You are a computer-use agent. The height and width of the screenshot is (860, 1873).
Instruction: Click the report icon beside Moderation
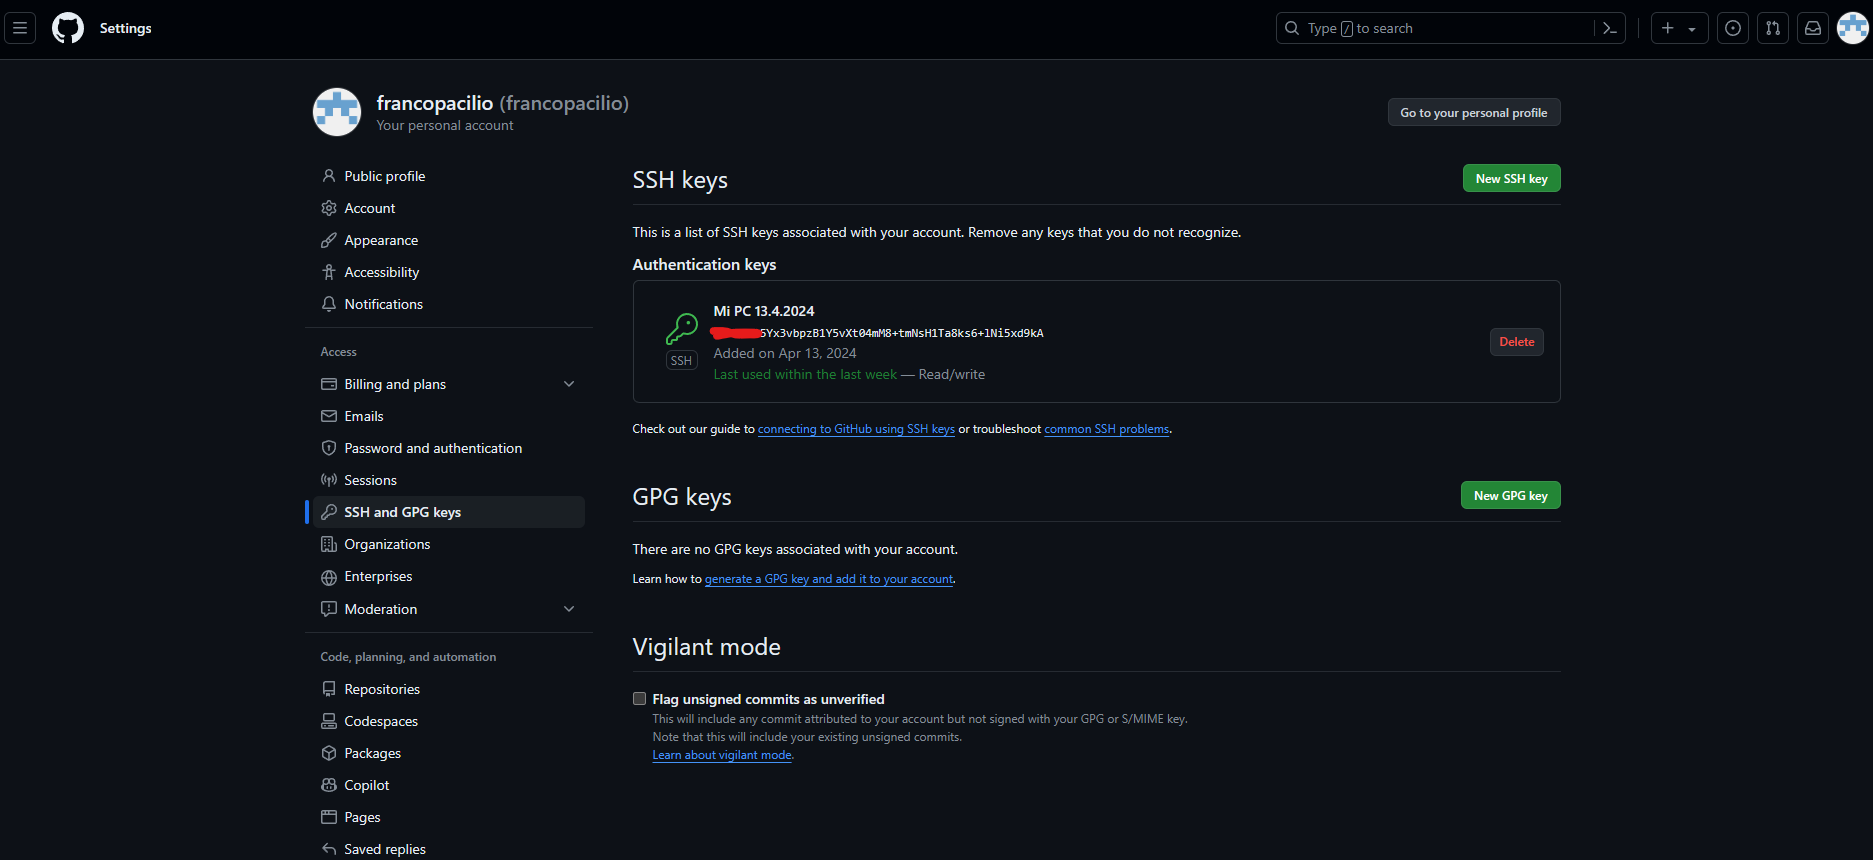click(x=329, y=609)
